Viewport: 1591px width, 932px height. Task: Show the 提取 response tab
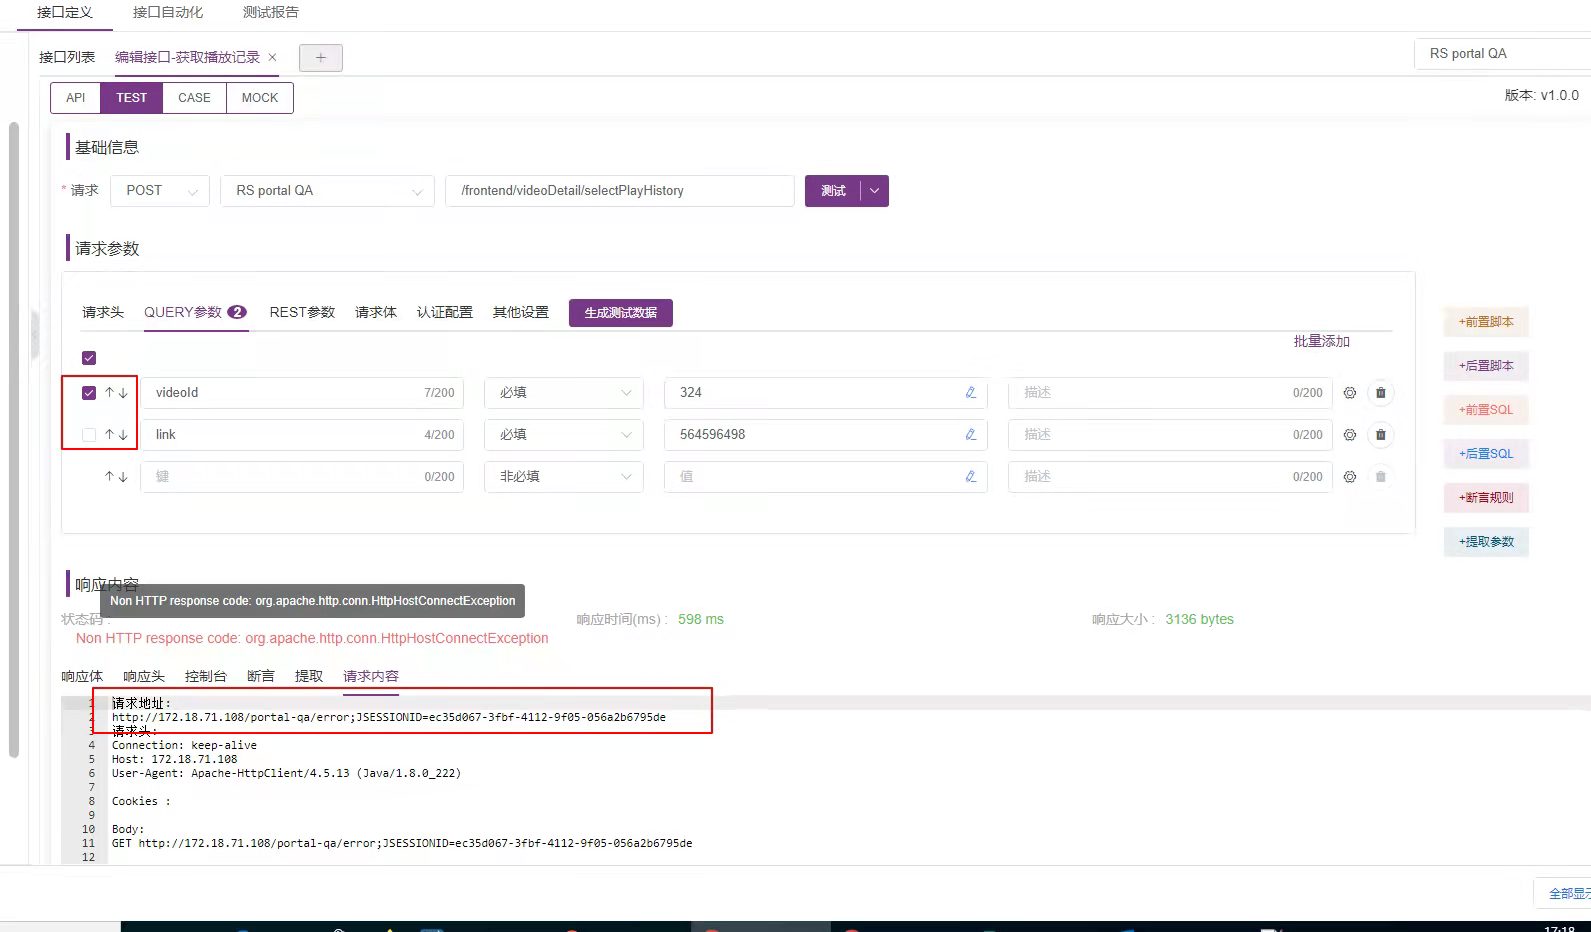pyautogui.click(x=309, y=676)
